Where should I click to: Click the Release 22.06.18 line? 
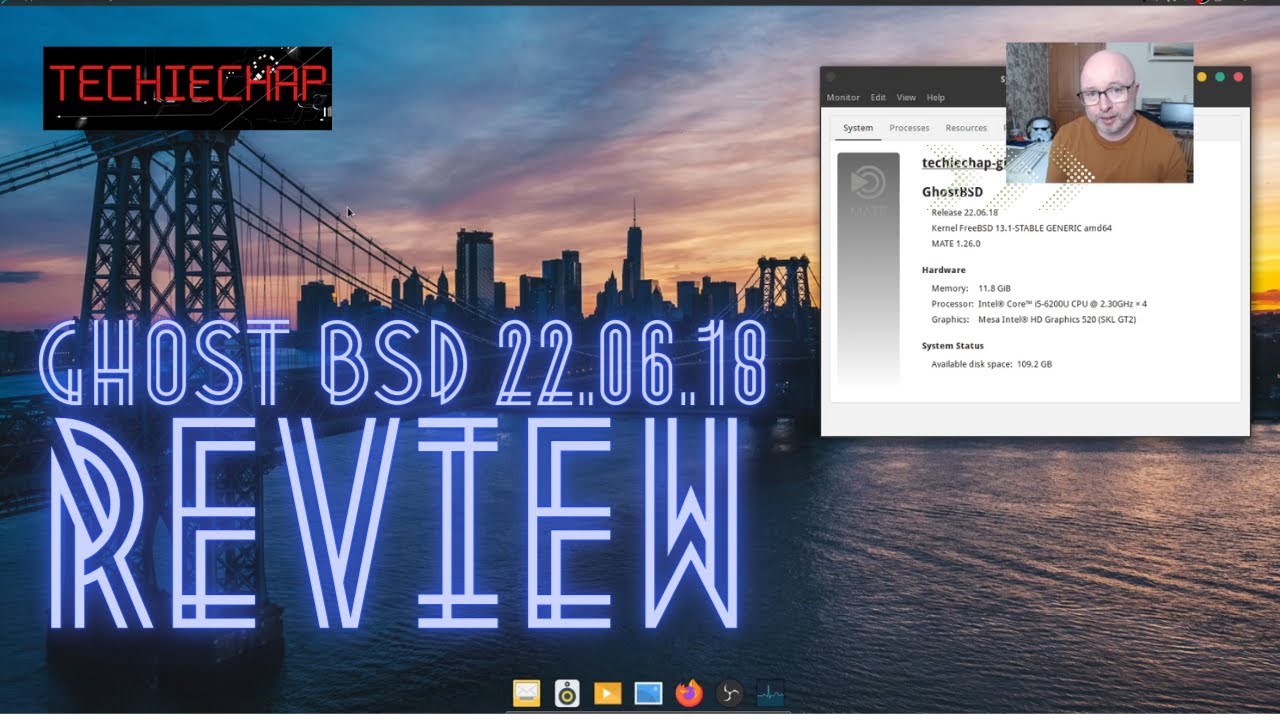click(964, 212)
